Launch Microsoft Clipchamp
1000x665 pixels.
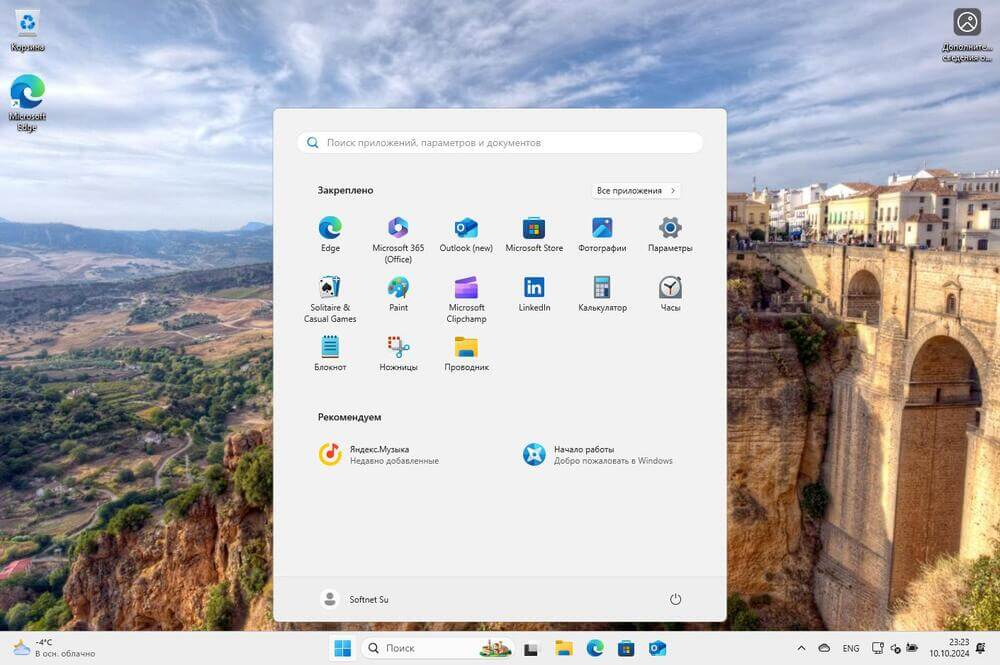466,300
